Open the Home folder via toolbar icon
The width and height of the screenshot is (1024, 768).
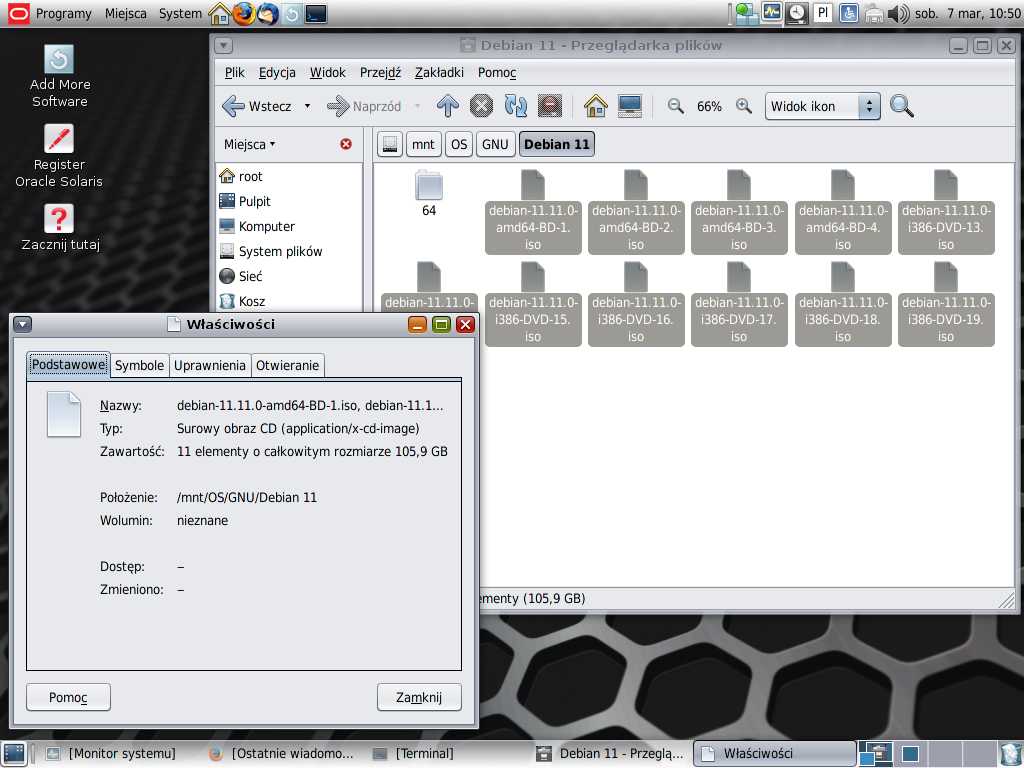click(596, 106)
